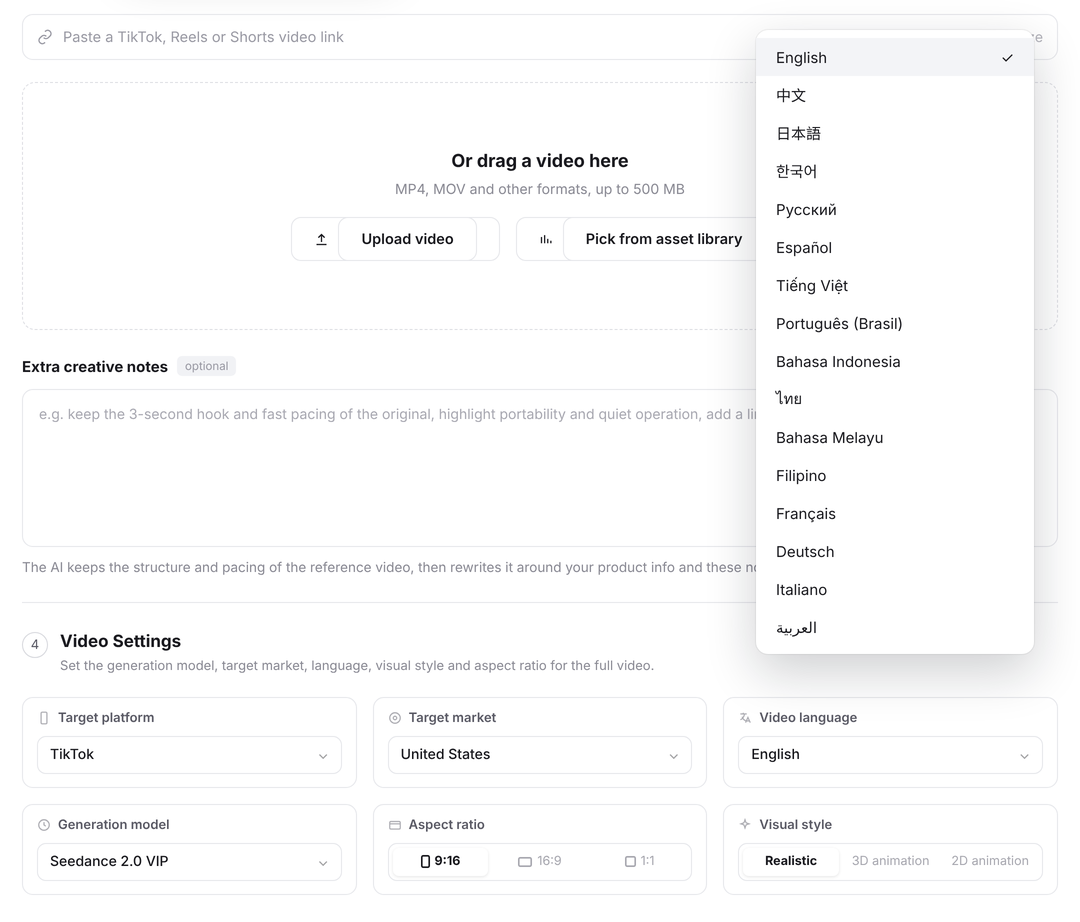Select English in the language menu

(895, 58)
